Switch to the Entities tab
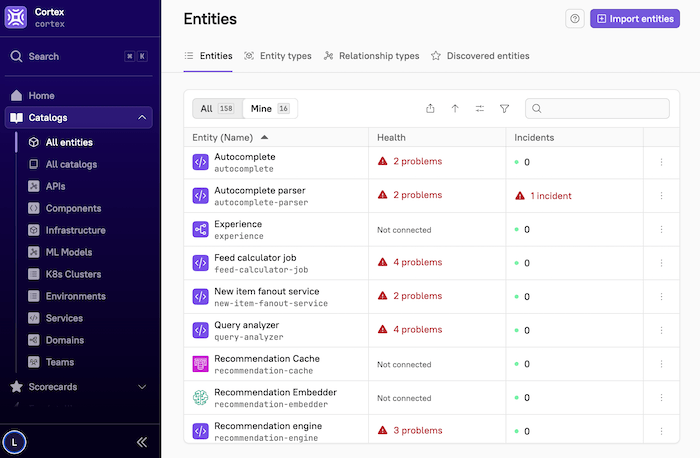The height and width of the screenshot is (458, 700). [208, 56]
